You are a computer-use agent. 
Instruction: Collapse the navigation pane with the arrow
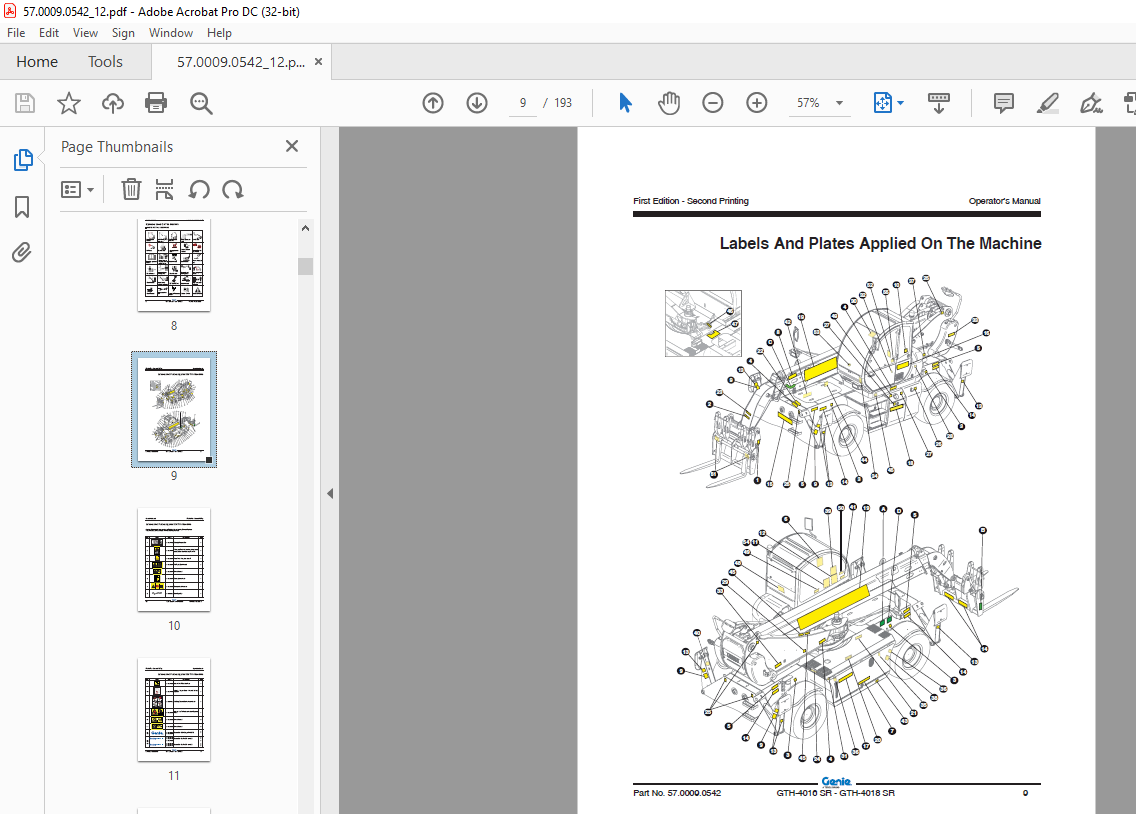coord(330,493)
